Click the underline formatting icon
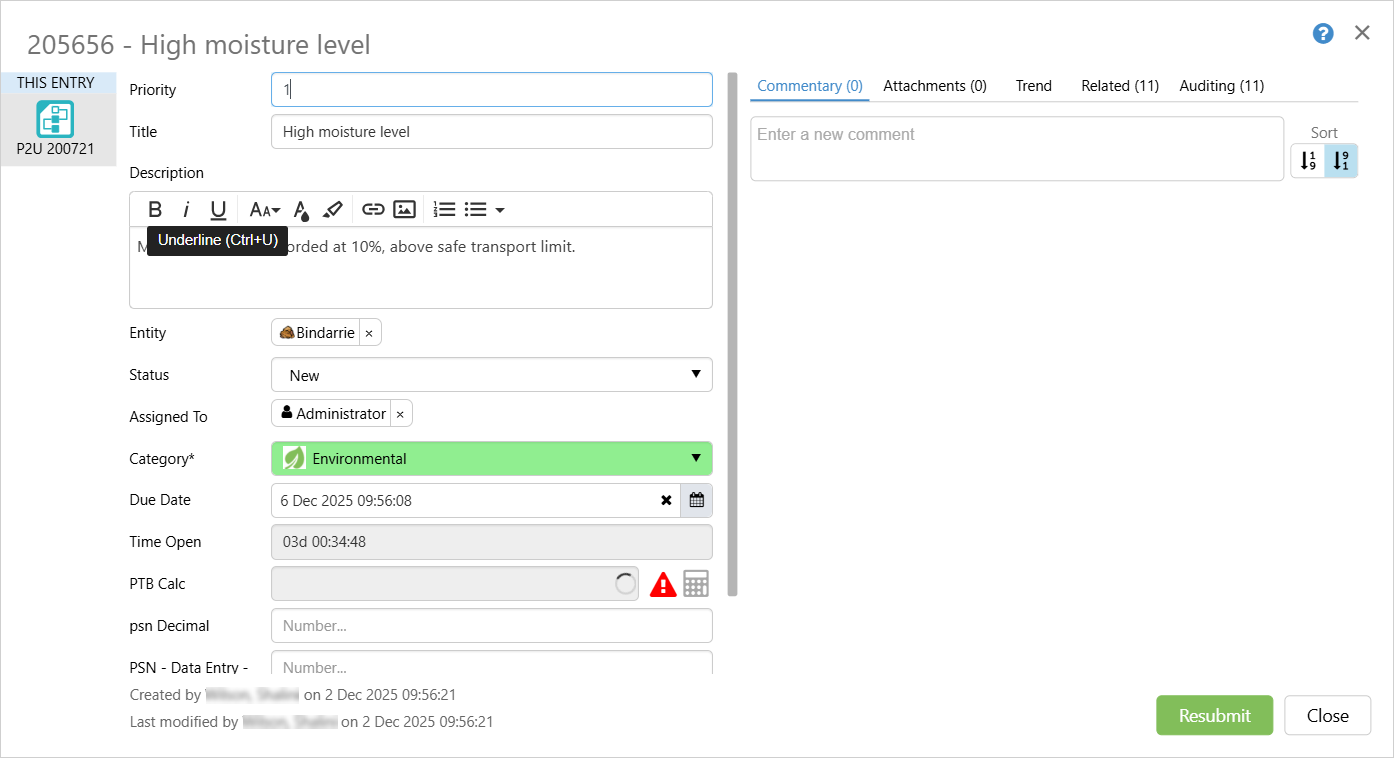Viewport: 1394px width, 758px height. pos(218,209)
